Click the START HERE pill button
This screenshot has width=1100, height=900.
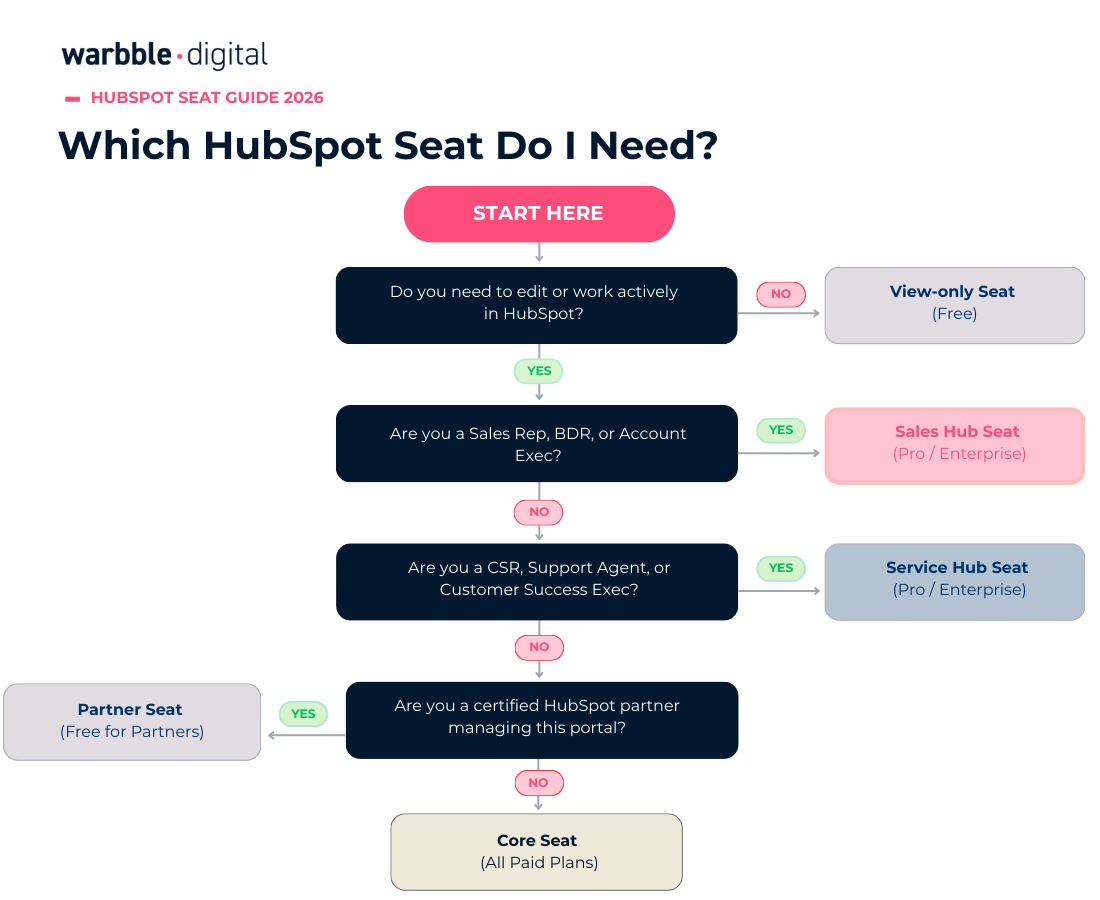click(x=539, y=214)
